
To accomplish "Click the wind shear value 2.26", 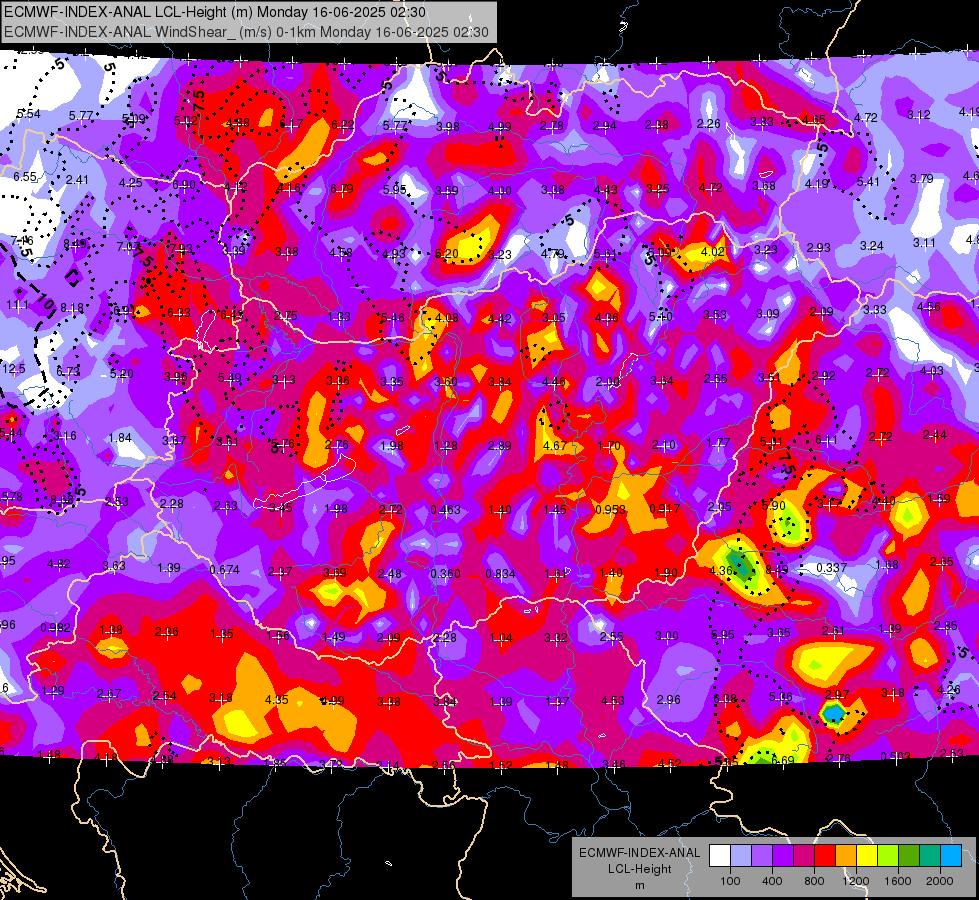I will click(709, 124).
